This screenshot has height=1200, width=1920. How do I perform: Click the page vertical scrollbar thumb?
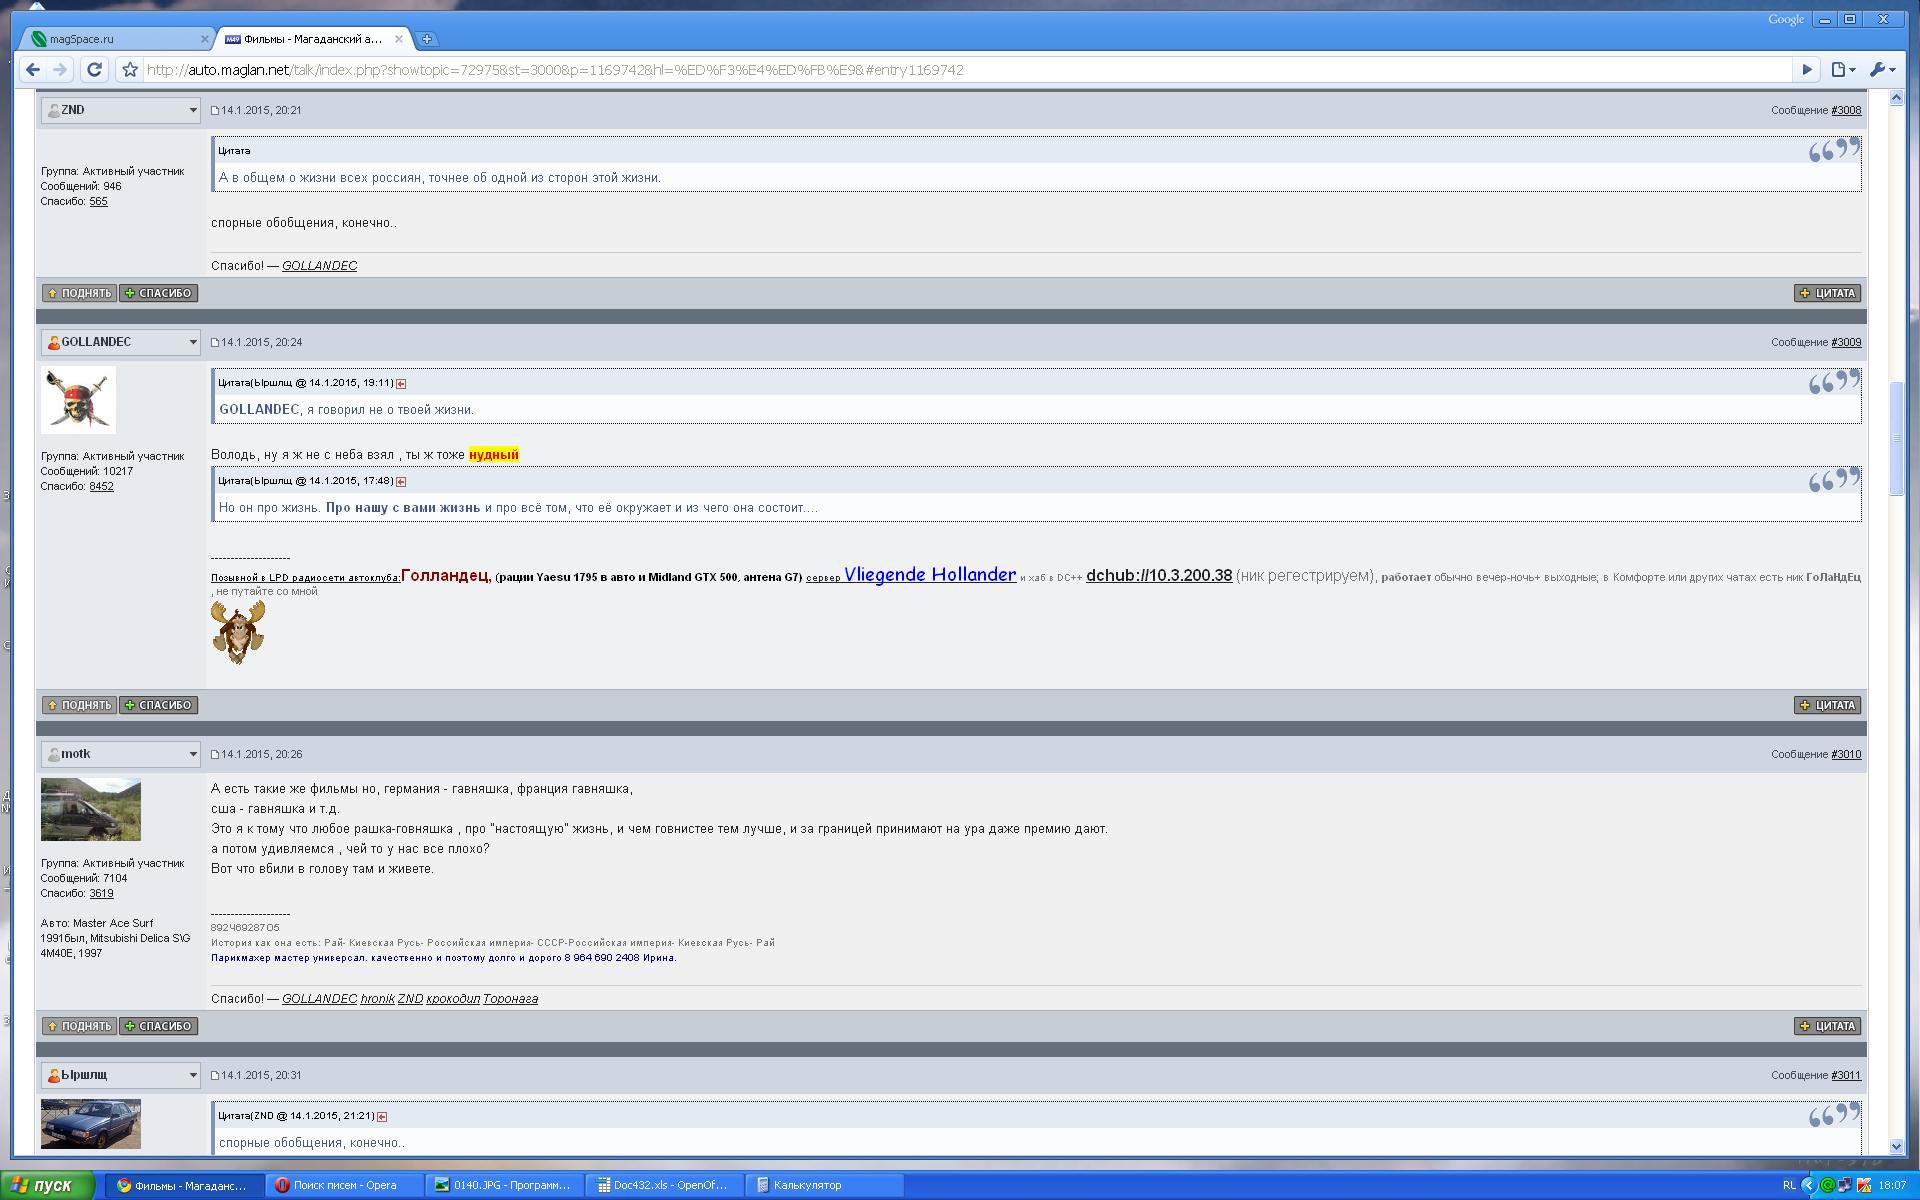(1896, 438)
